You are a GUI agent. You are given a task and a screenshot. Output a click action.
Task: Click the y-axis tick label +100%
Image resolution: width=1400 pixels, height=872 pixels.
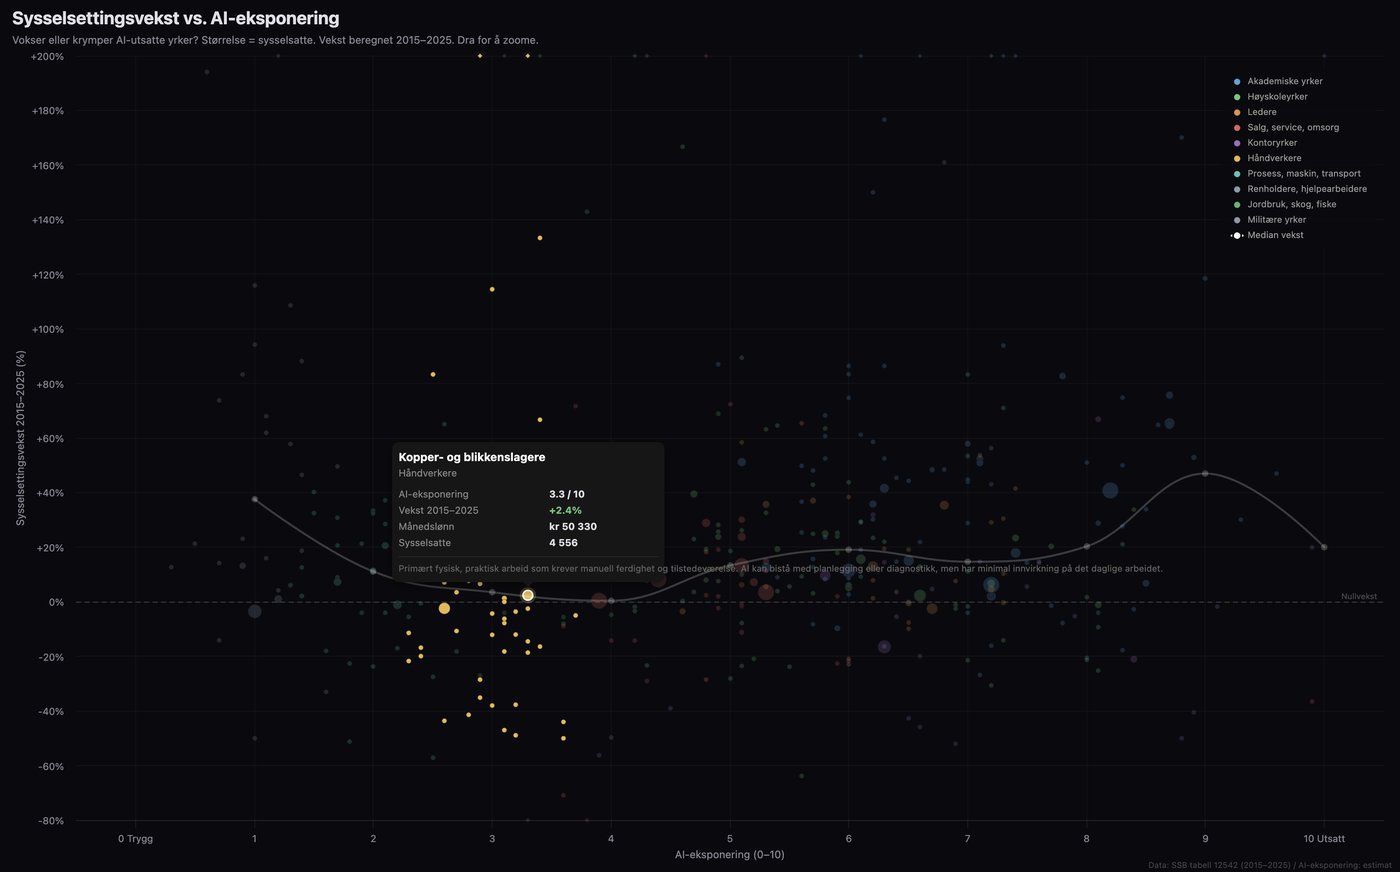click(x=47, y=330)
